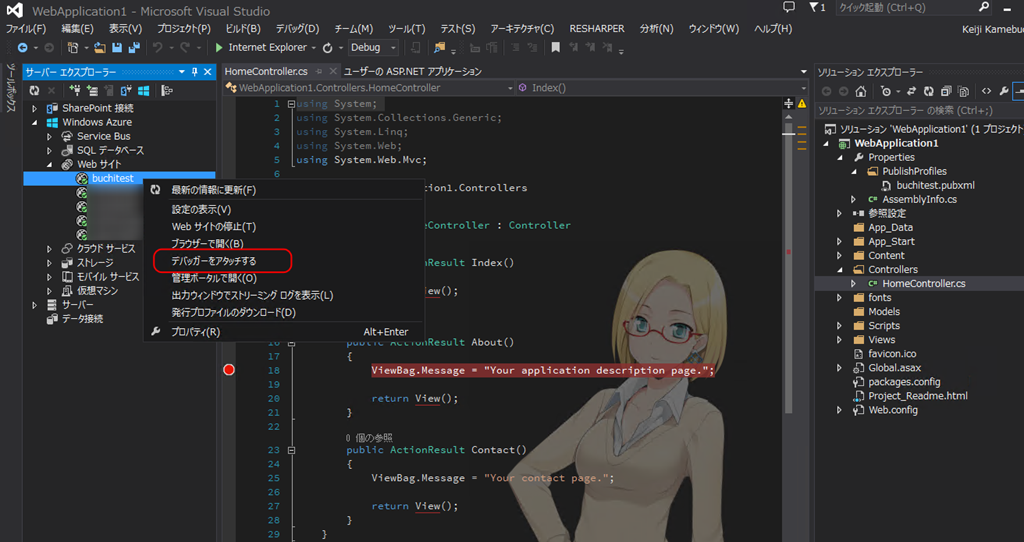The image size is (1024, 542).
Task: Click the navigate back arrow in main toolbar
Action: click(21, 48)
